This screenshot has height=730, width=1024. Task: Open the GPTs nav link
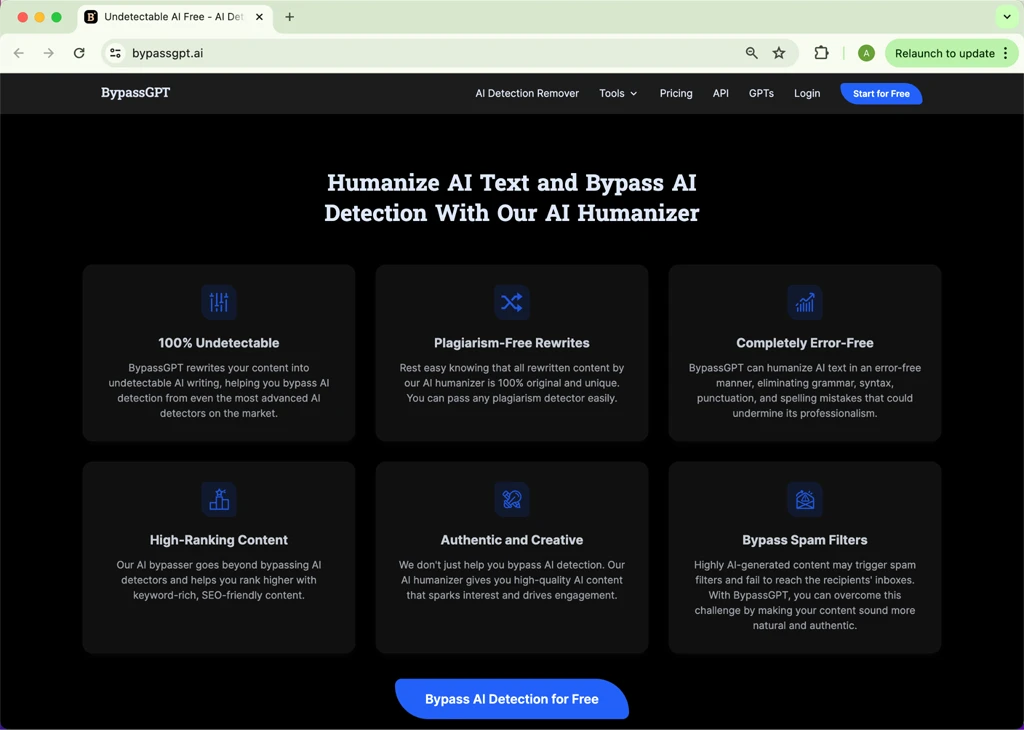point(761,93)
